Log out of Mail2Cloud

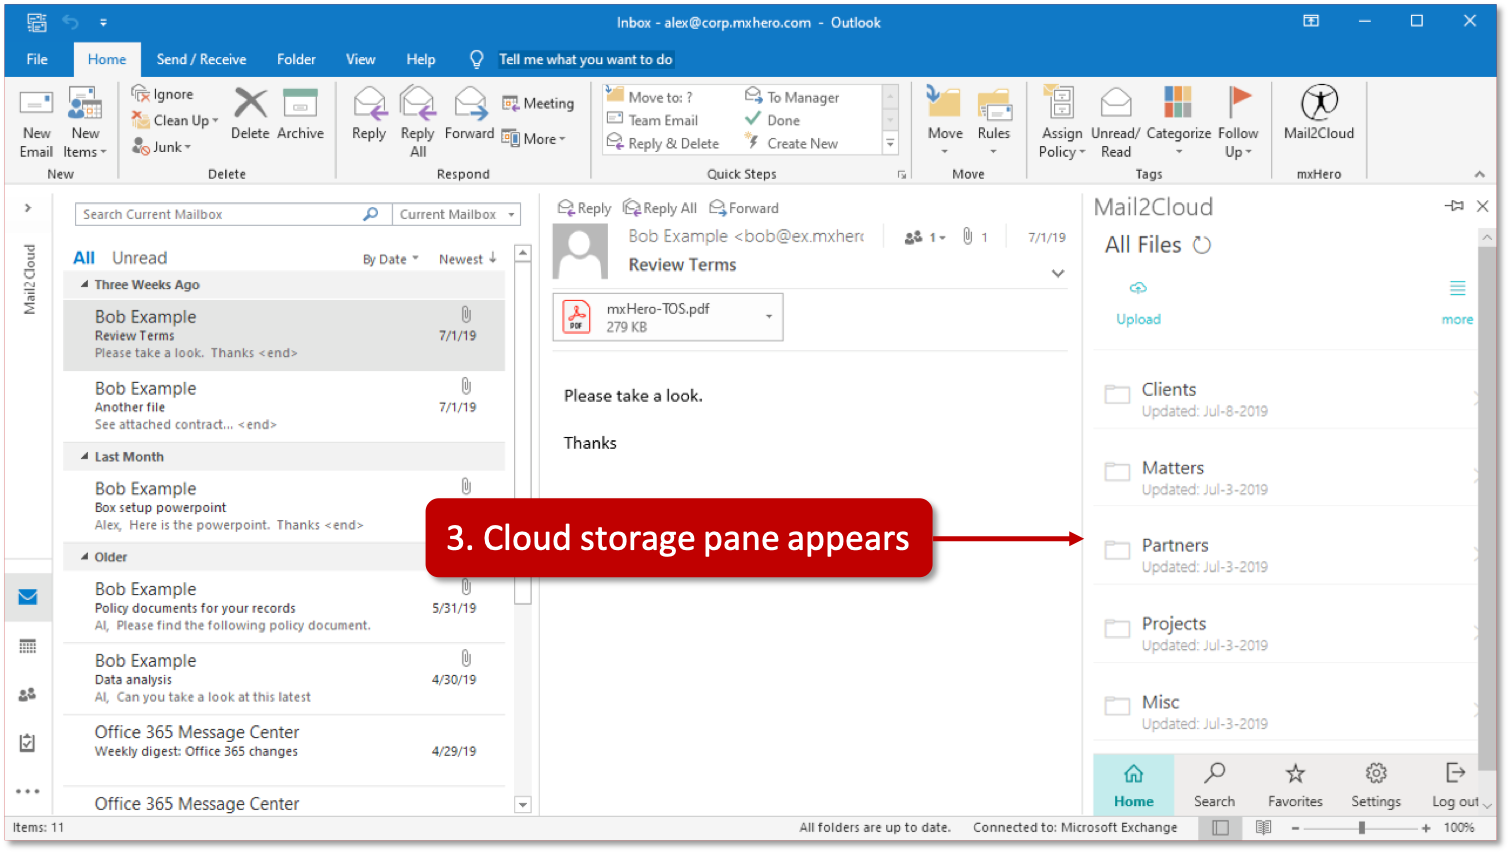tap(1455, 785)
